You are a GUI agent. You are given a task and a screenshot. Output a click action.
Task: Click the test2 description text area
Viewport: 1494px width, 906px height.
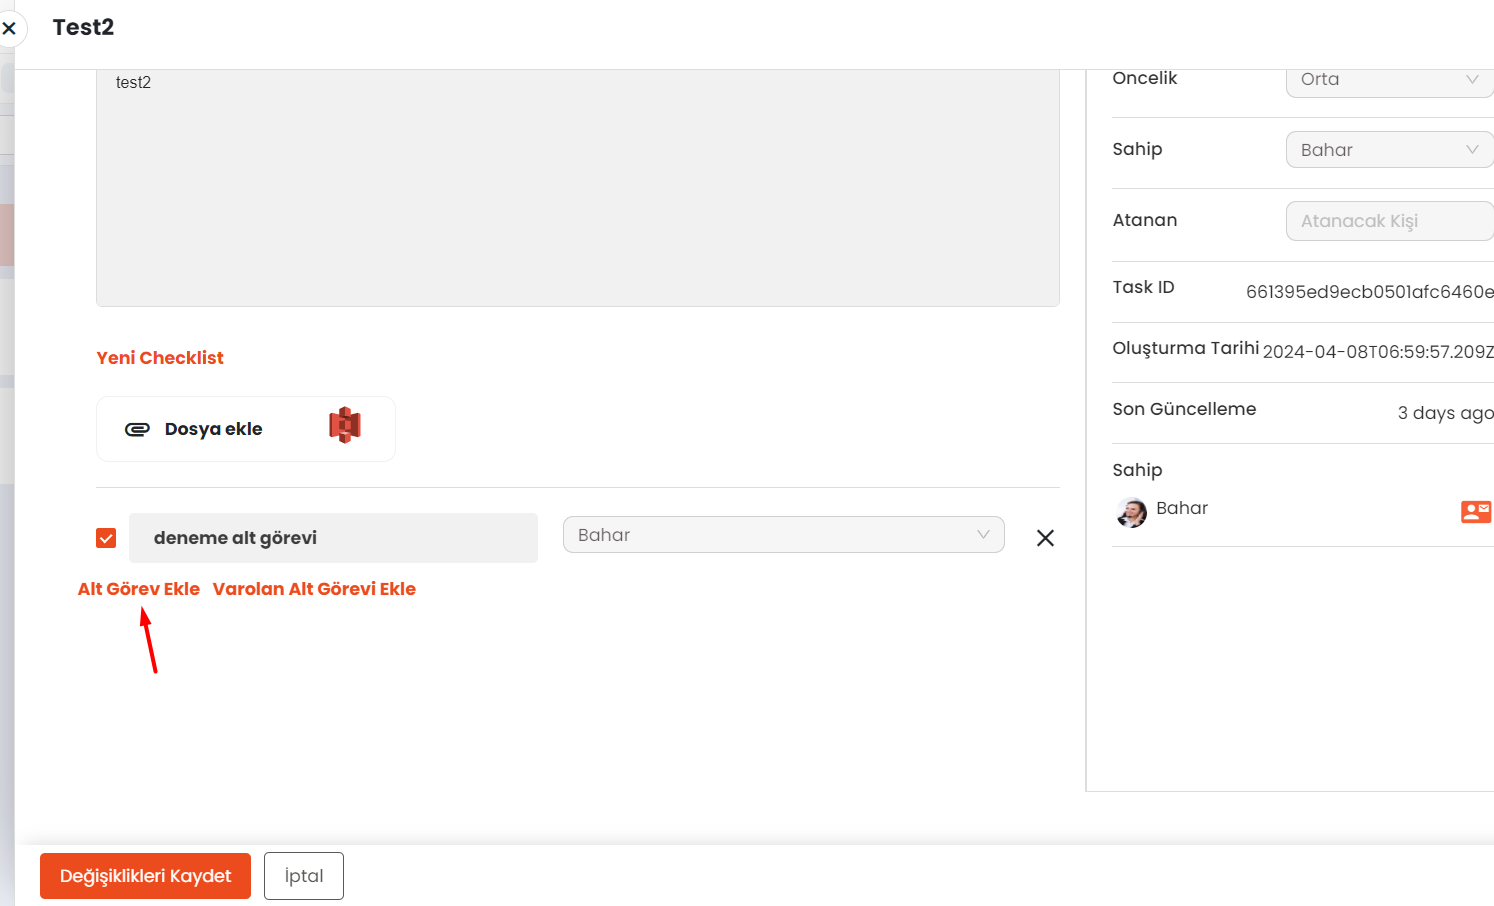(x=578, y=188)
